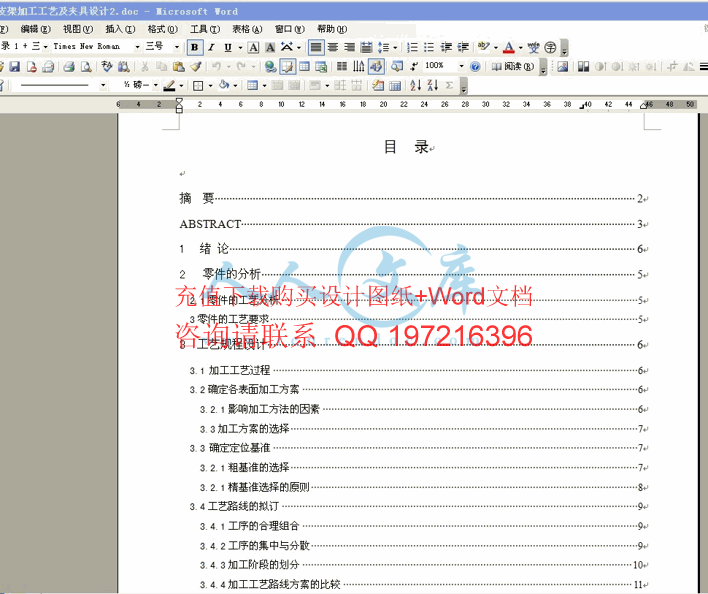Insert picture from Picture toolbar
This screenshot has width=708, height=594.
coord(563,67)
